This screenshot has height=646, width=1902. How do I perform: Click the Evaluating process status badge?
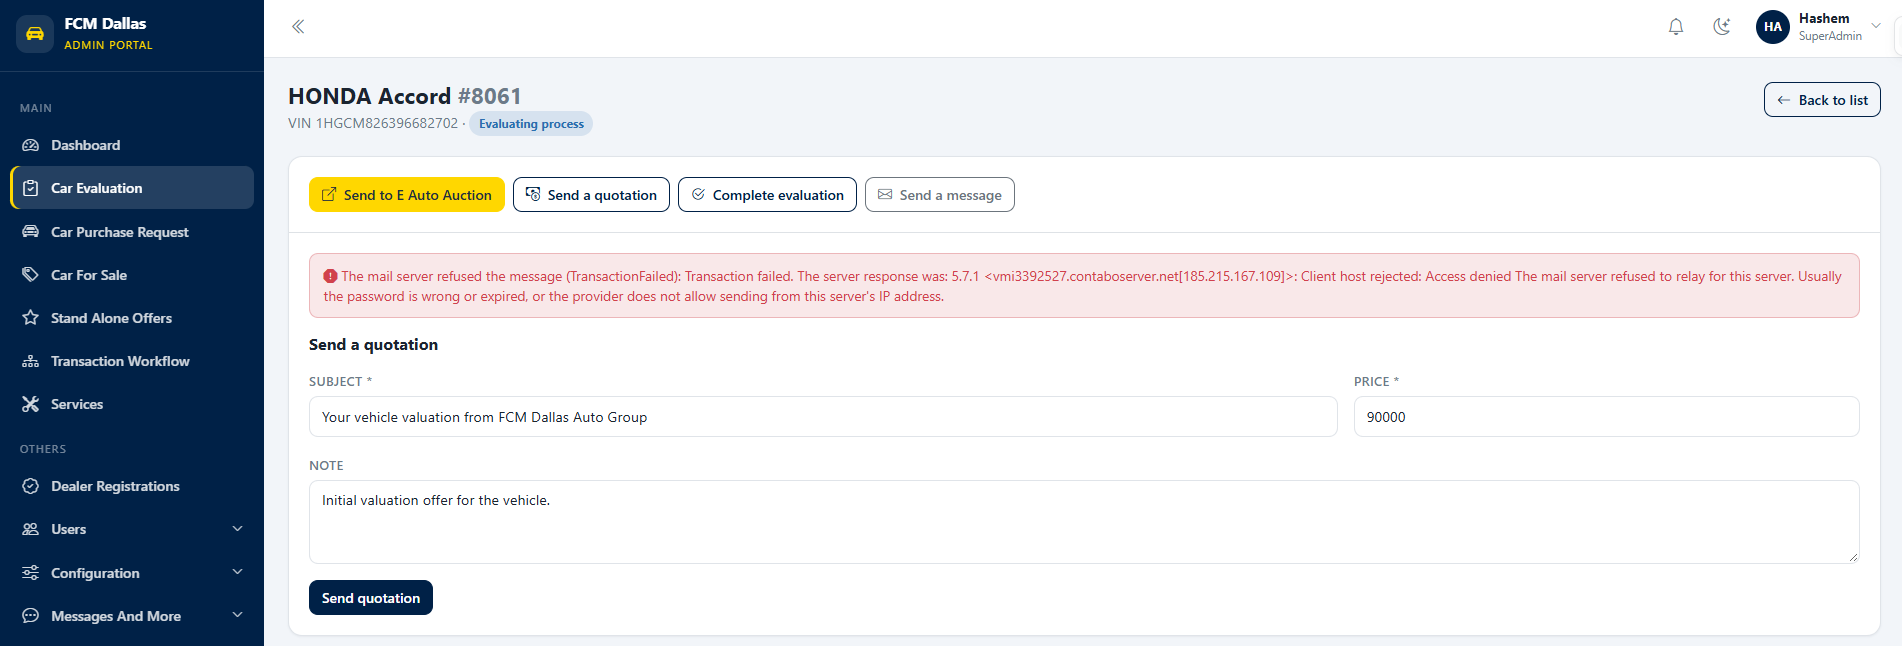[x=531, y=124]
